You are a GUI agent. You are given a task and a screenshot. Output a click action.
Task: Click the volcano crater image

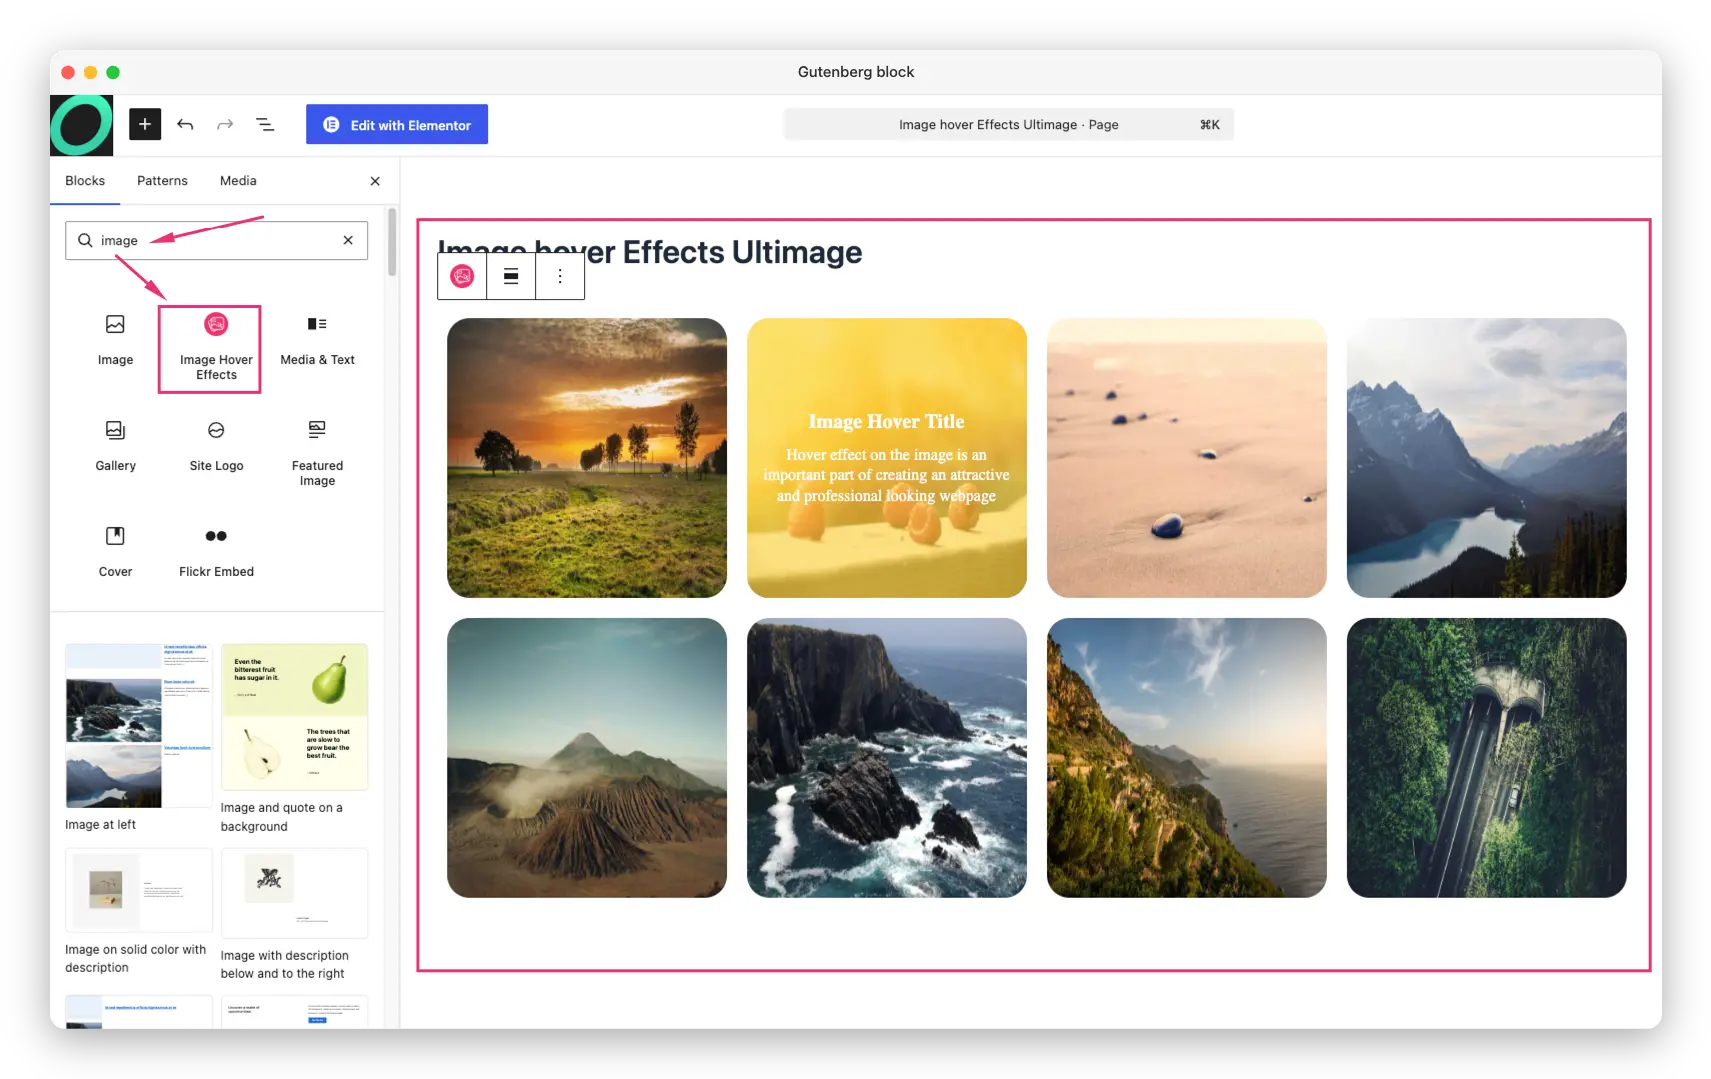587,758
